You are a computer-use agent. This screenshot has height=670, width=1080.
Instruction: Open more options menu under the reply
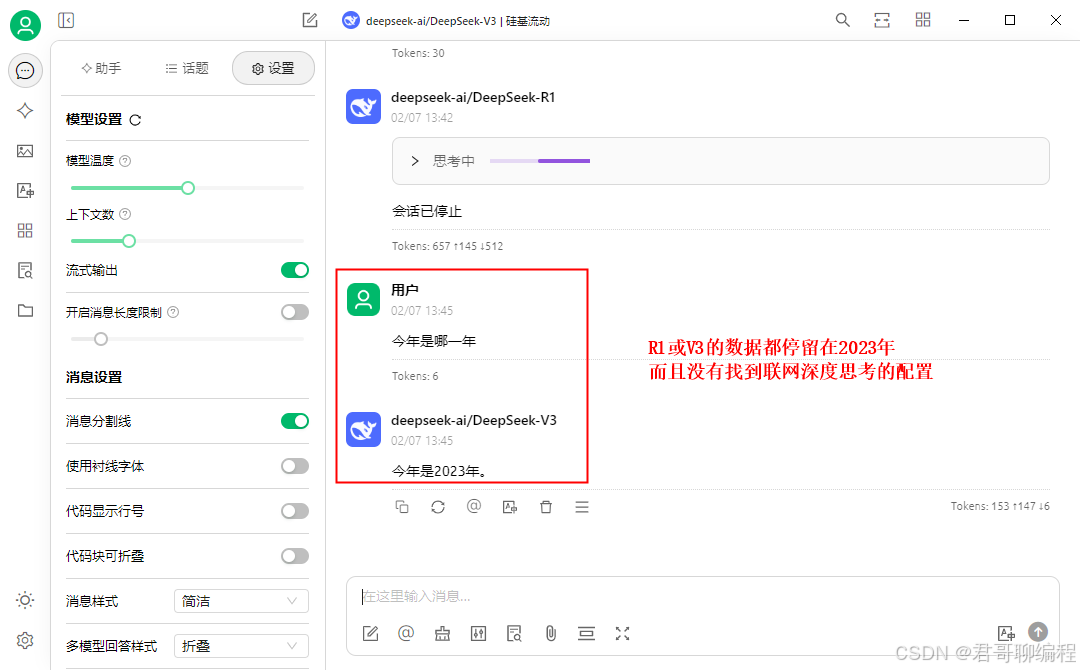582,507
